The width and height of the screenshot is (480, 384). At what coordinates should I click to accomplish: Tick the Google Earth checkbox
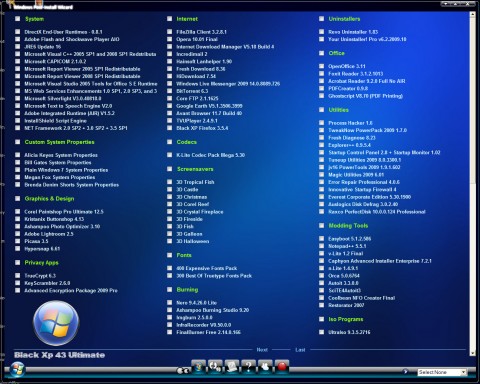[x=170, y=106]
